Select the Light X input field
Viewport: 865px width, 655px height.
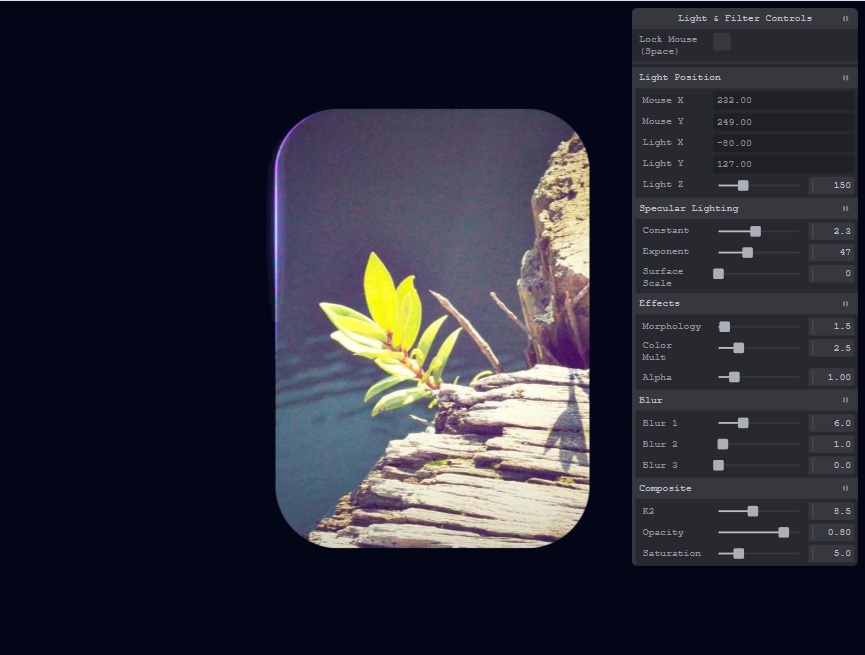(783, 143)
